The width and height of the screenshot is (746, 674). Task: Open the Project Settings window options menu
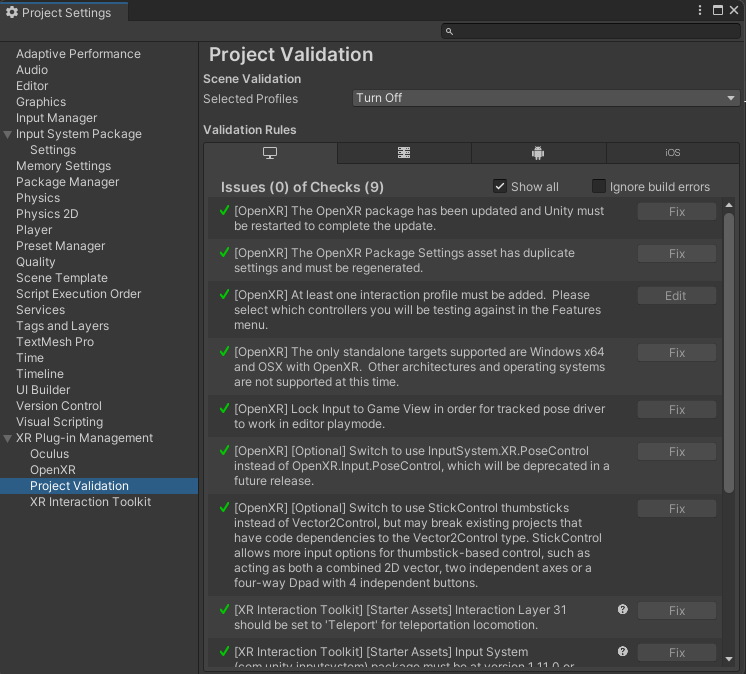pyautogui.click(x=701, y=10)
